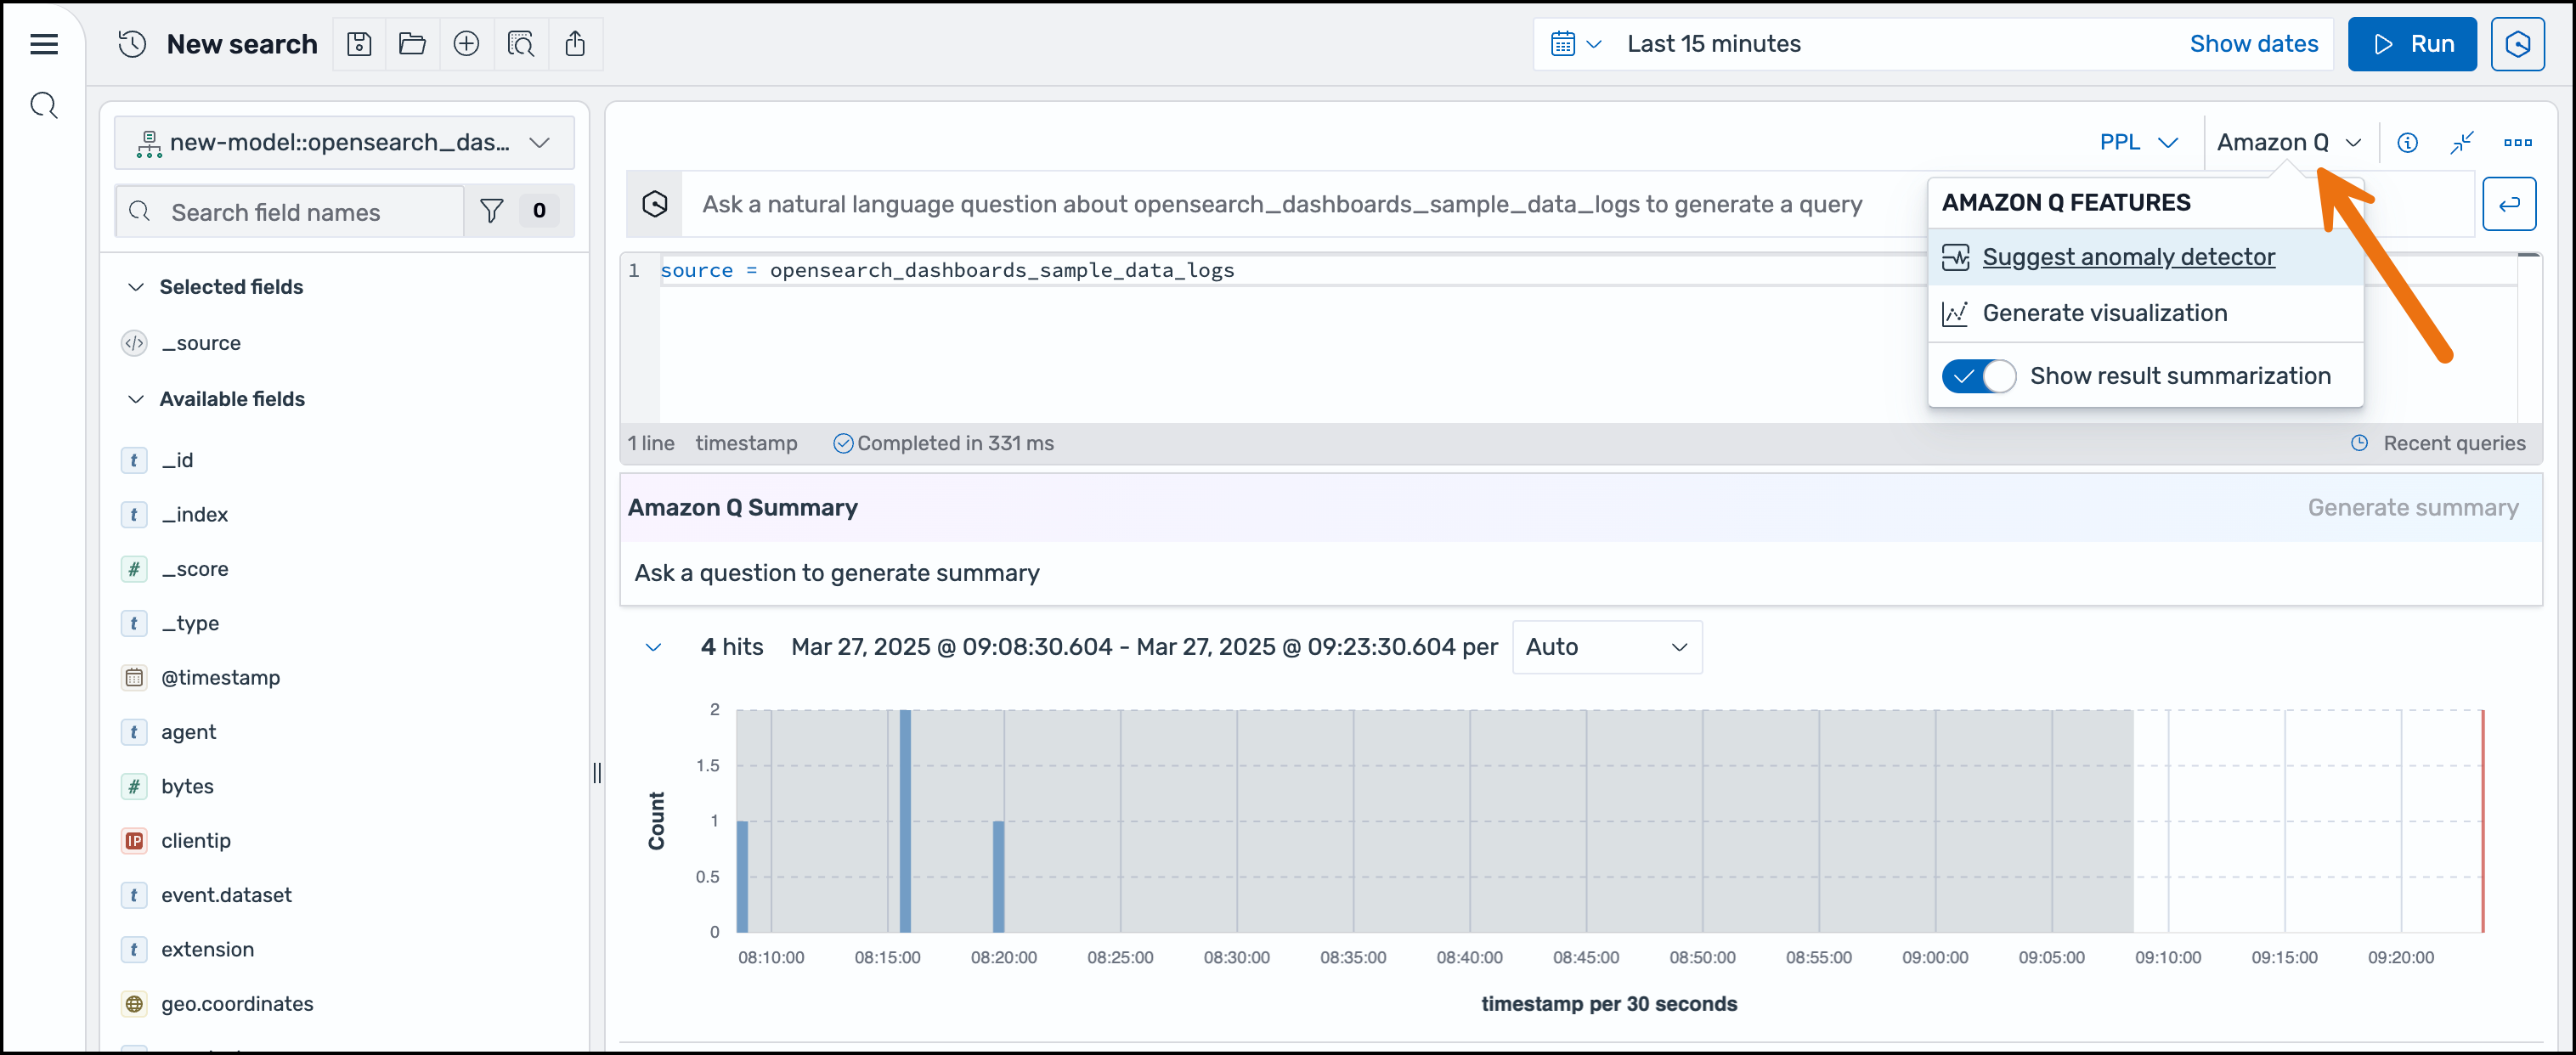Click the Show dates link

pyautogui.click(x=2252, y=44)
